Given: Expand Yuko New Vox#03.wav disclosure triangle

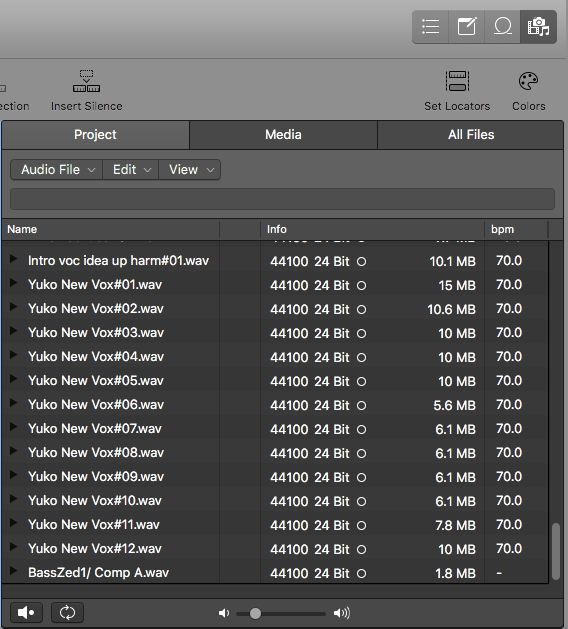Looking at the screenshot, I should 13,331.
